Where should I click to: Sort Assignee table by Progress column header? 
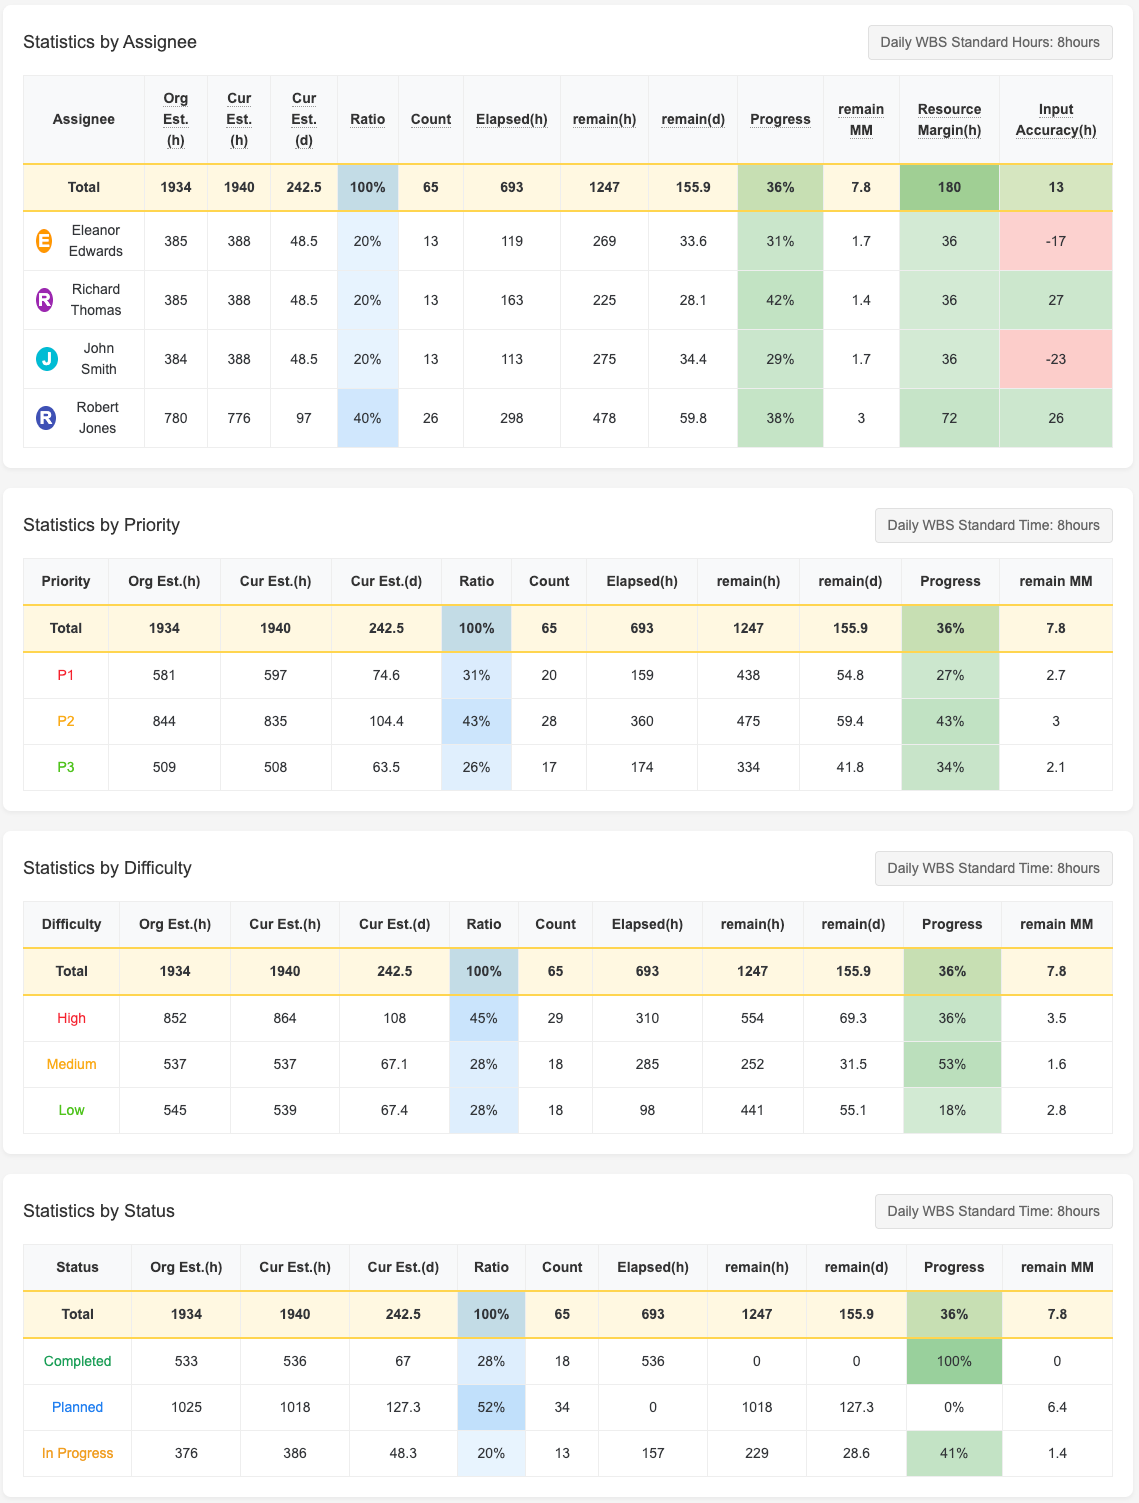tap(780, 119)
